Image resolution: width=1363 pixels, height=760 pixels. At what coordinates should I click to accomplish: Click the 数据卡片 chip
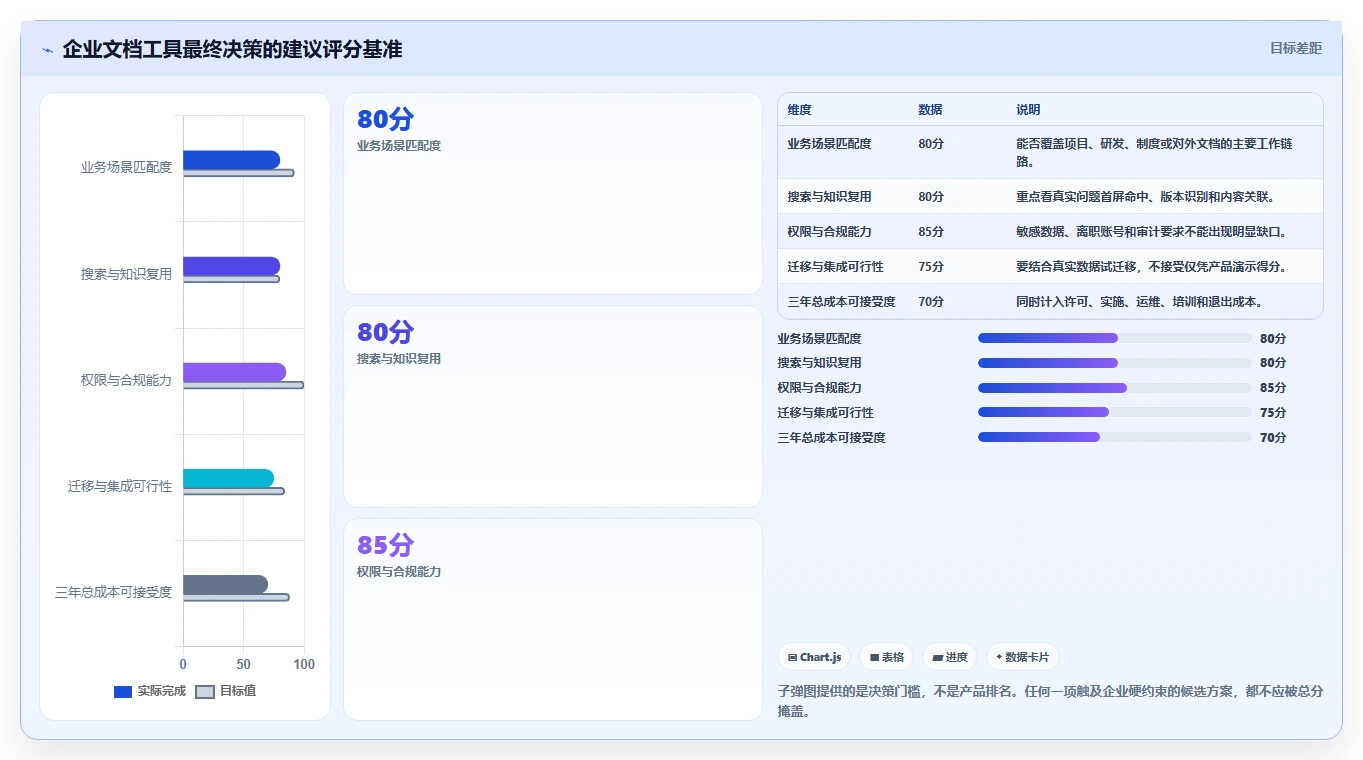pos(1023,657)
